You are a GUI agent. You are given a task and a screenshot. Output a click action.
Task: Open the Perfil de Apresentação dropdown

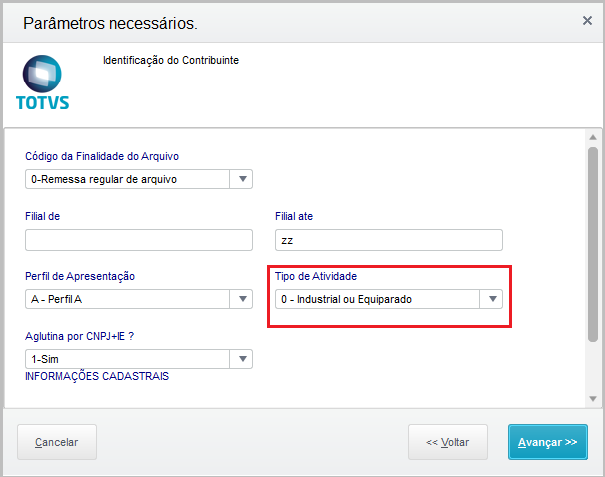click(241, 299)
